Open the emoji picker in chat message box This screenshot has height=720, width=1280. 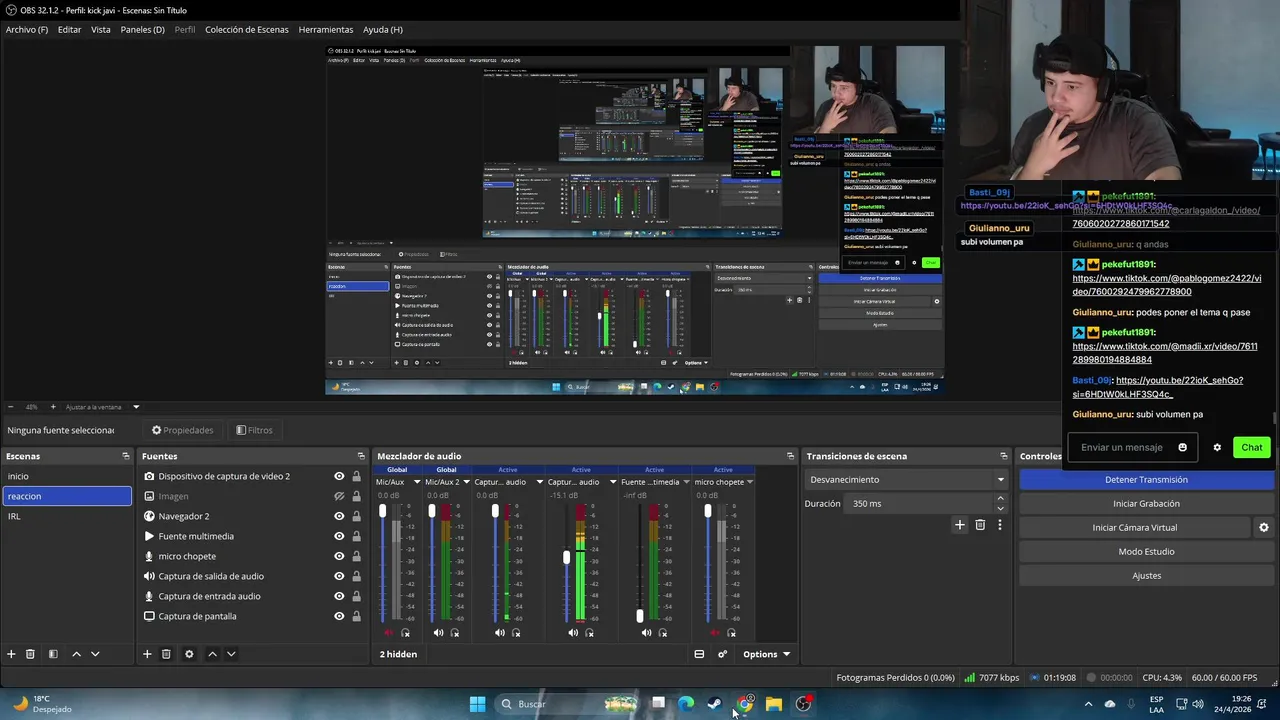click(1182, 447)
